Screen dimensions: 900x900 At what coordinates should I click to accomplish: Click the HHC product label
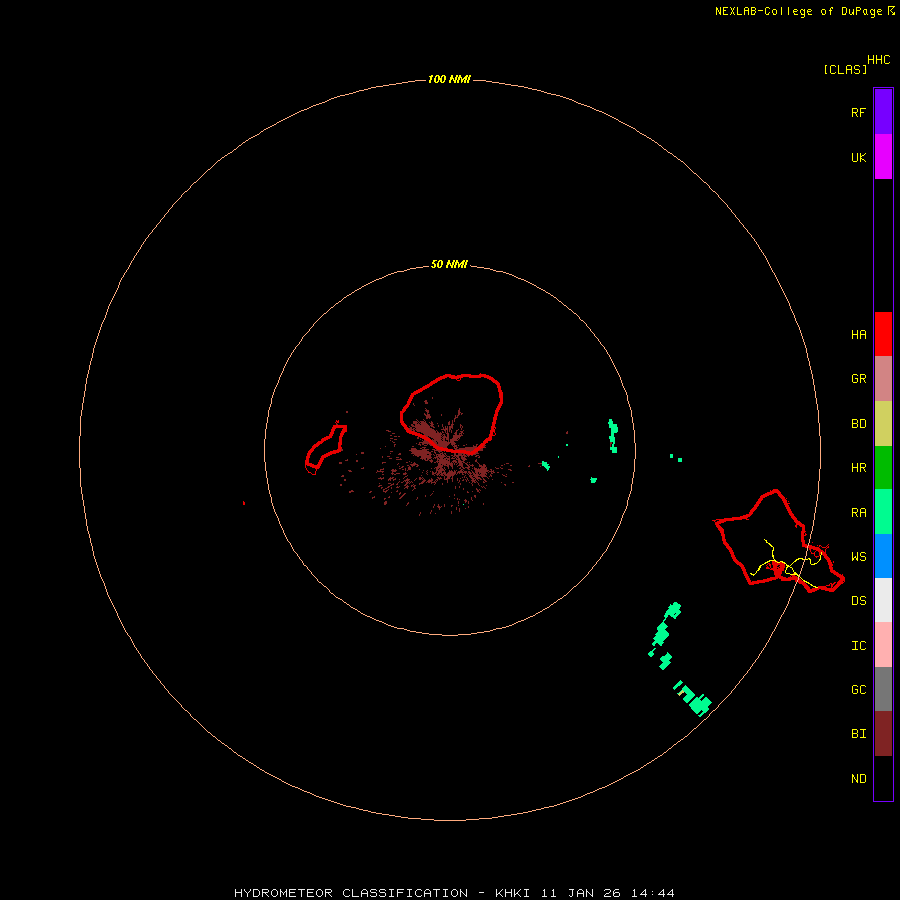(x=879, y=60)
